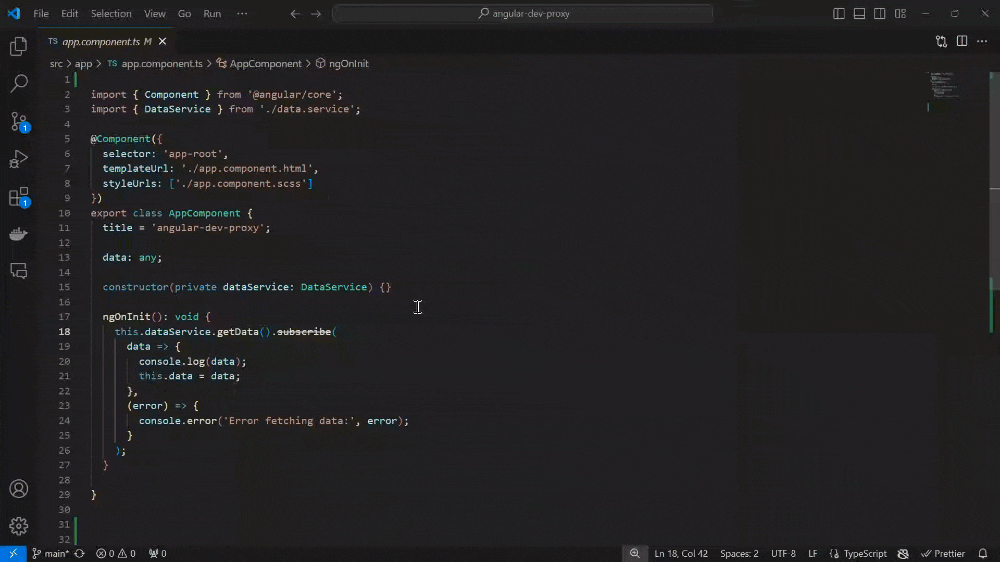
Task: Toggle the primary side bar layout button
Action: (839, 14)
